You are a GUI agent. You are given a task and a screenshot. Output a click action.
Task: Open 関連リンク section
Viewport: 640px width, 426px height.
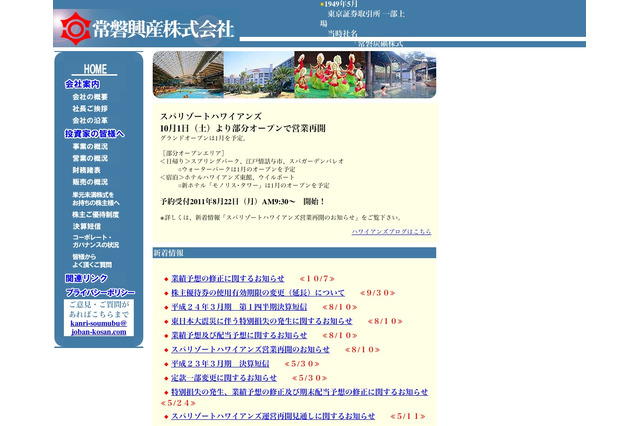coord(86,278)
